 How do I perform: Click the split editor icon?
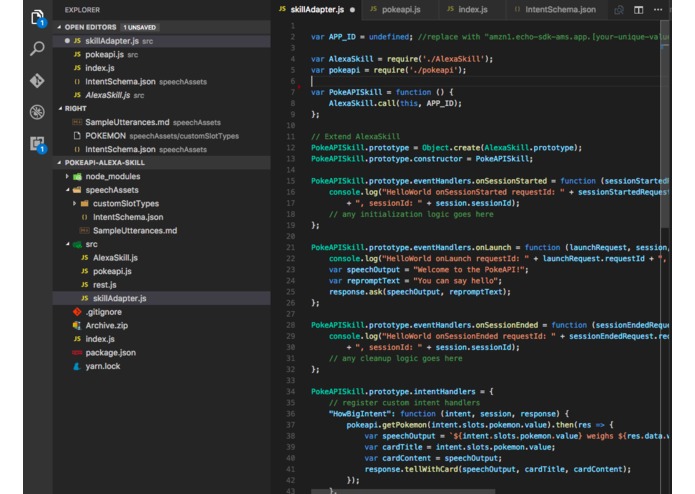[x=638, y=10]
